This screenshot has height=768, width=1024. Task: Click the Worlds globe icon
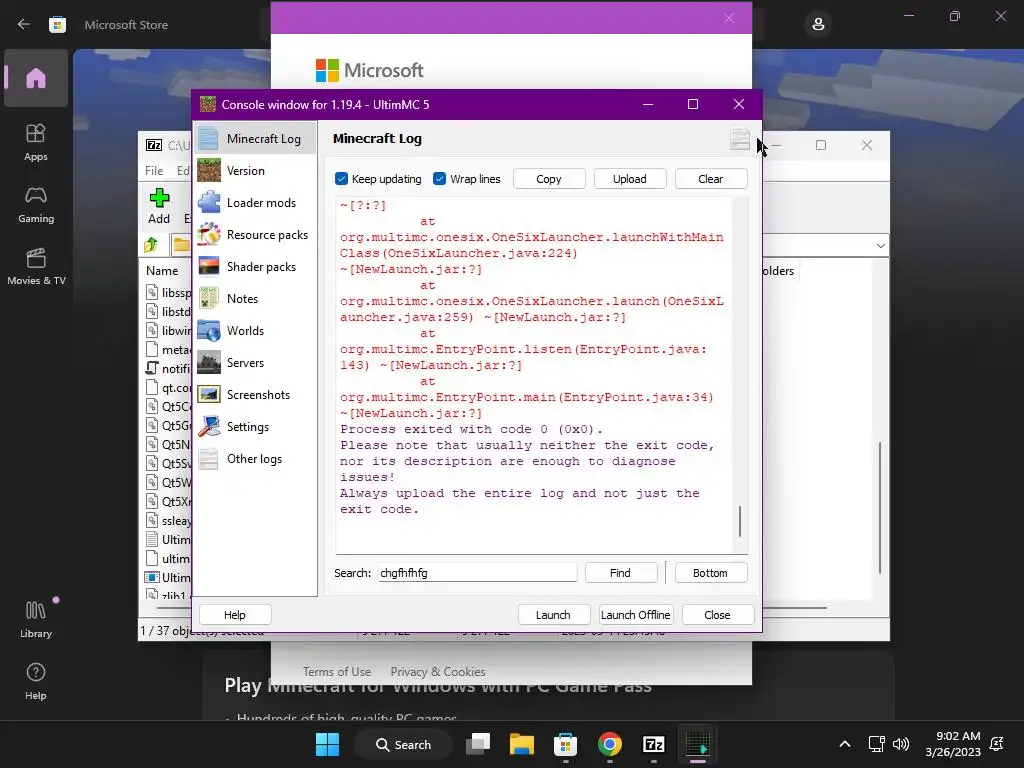coord(209,330)
